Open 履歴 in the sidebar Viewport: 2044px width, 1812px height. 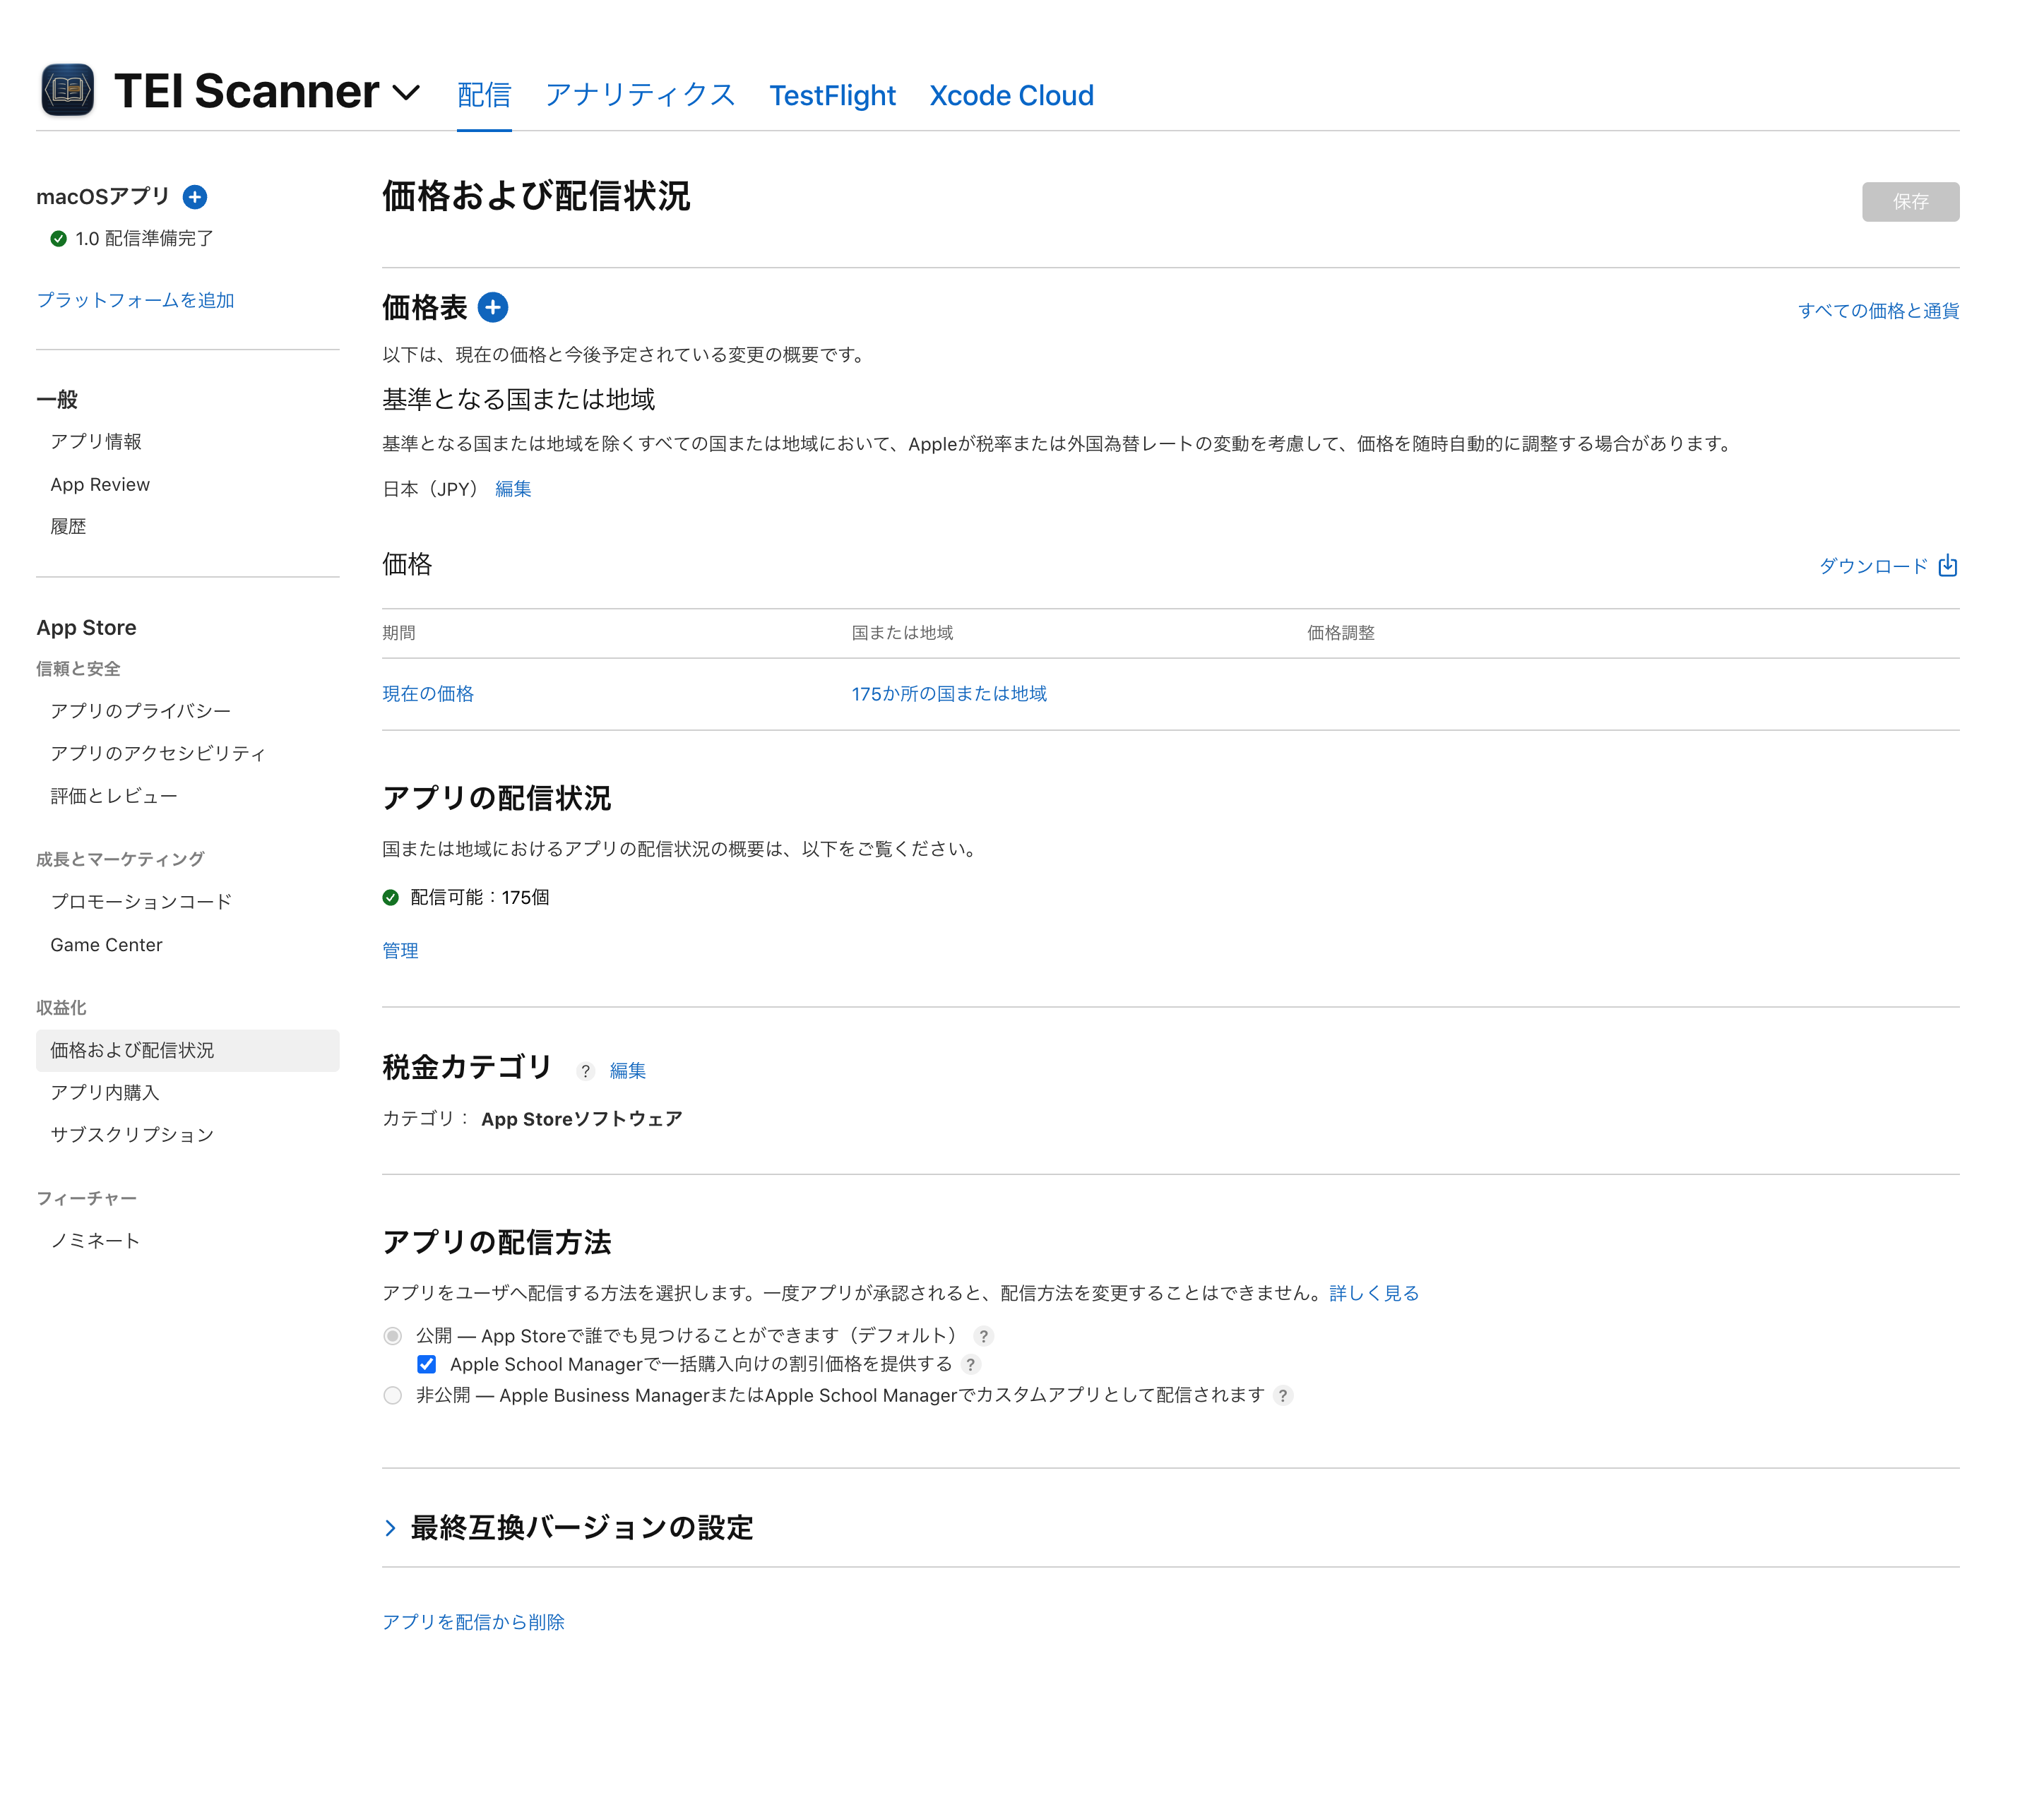[68, 527]
